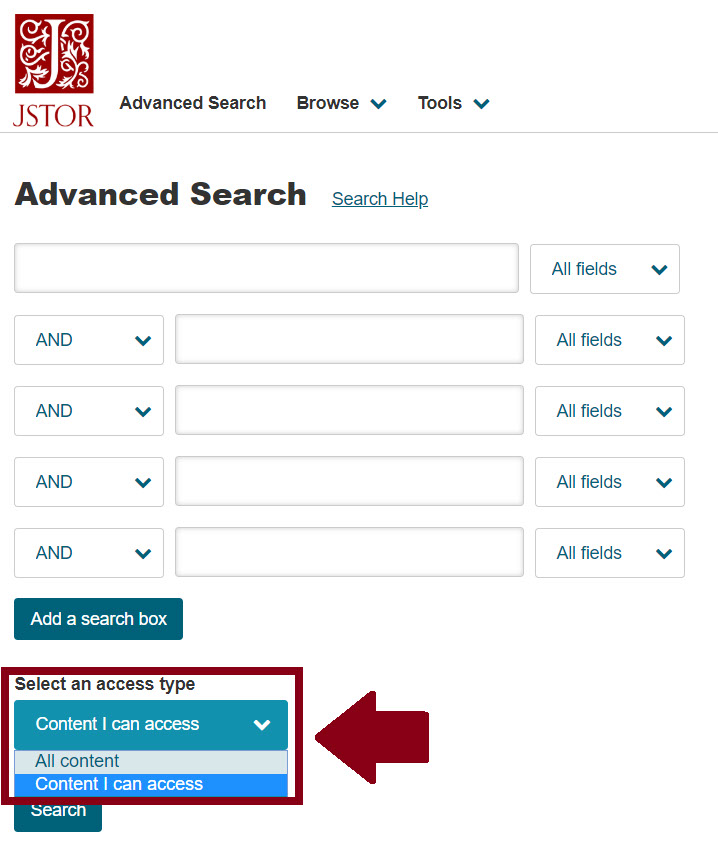The image size is (718, 850).
Task: Open the Search Help link
Action: pos(380,199)
